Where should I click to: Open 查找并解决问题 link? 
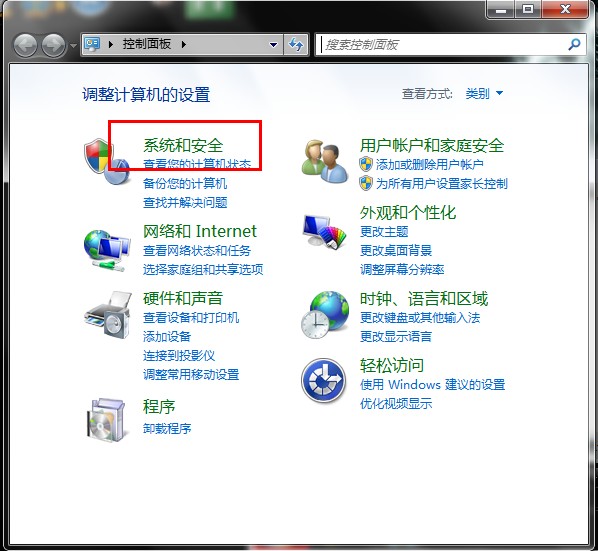[x=185, y=202]
